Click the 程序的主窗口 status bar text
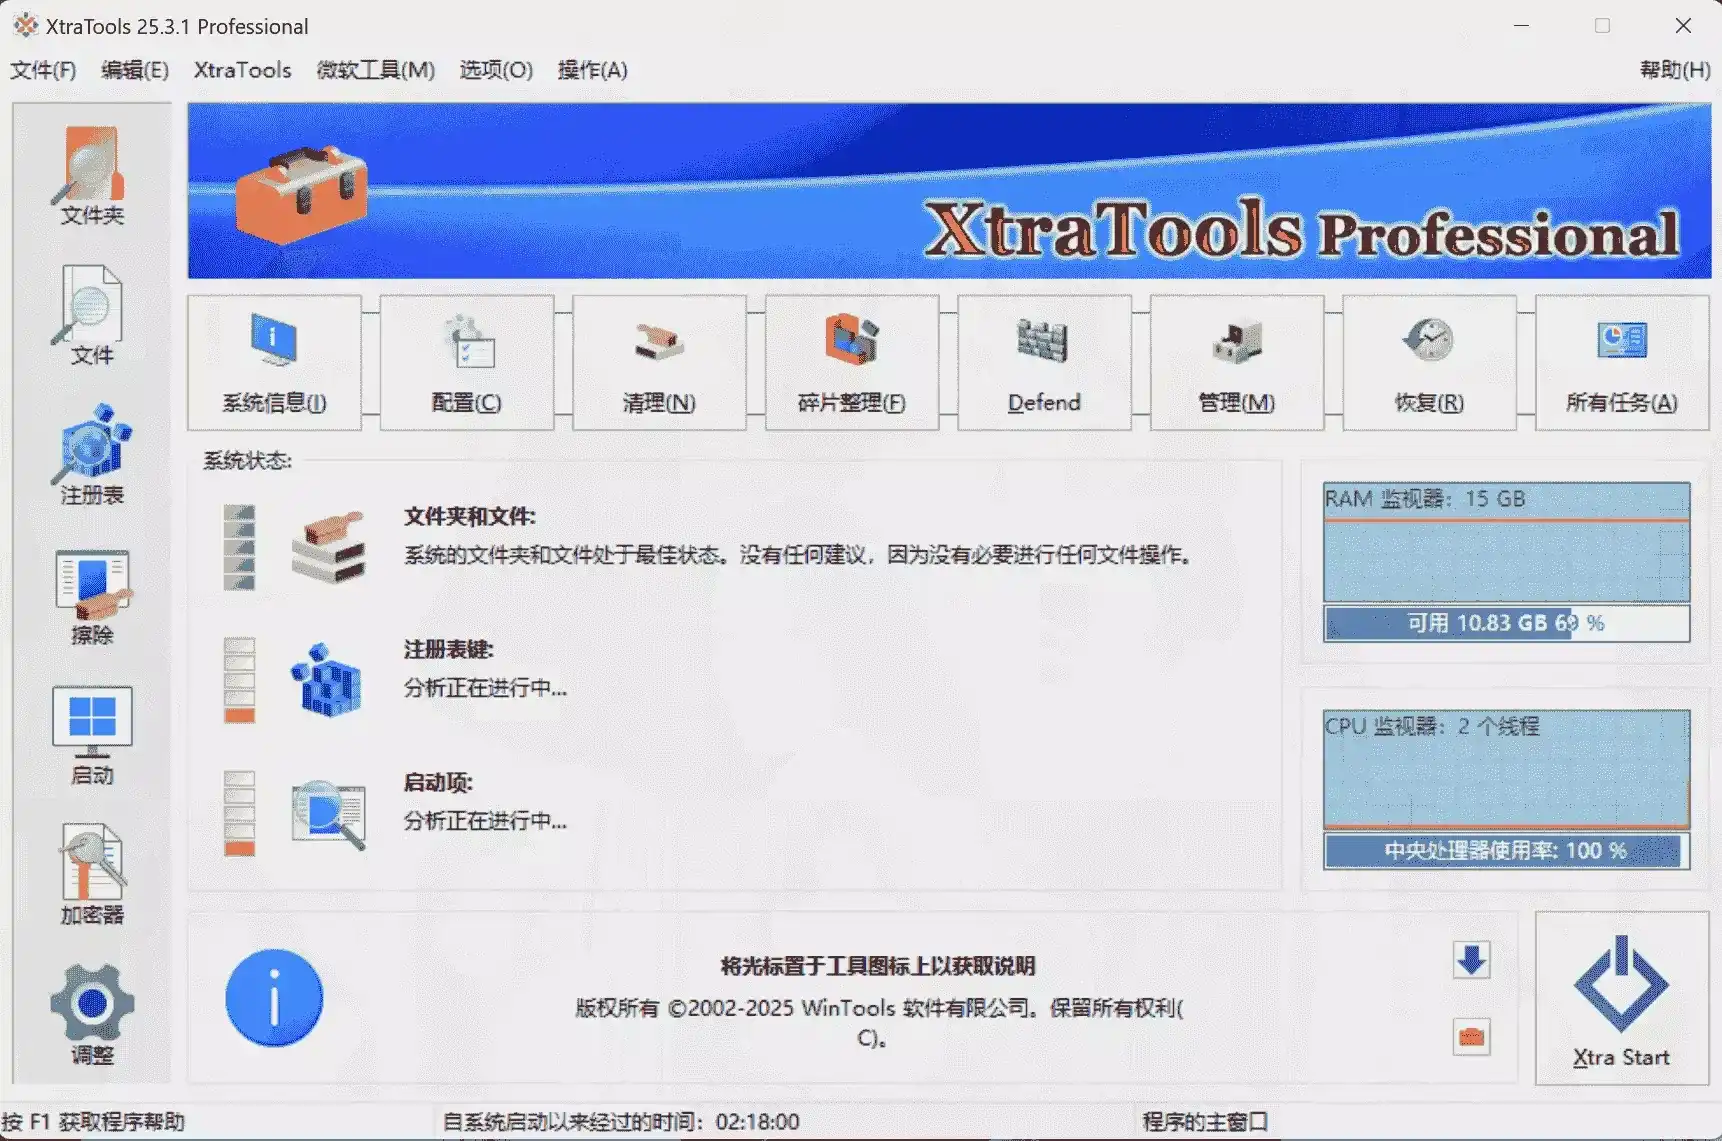The height and width of the screenshot is (1141, 1722). [x=1205, y=1122]
